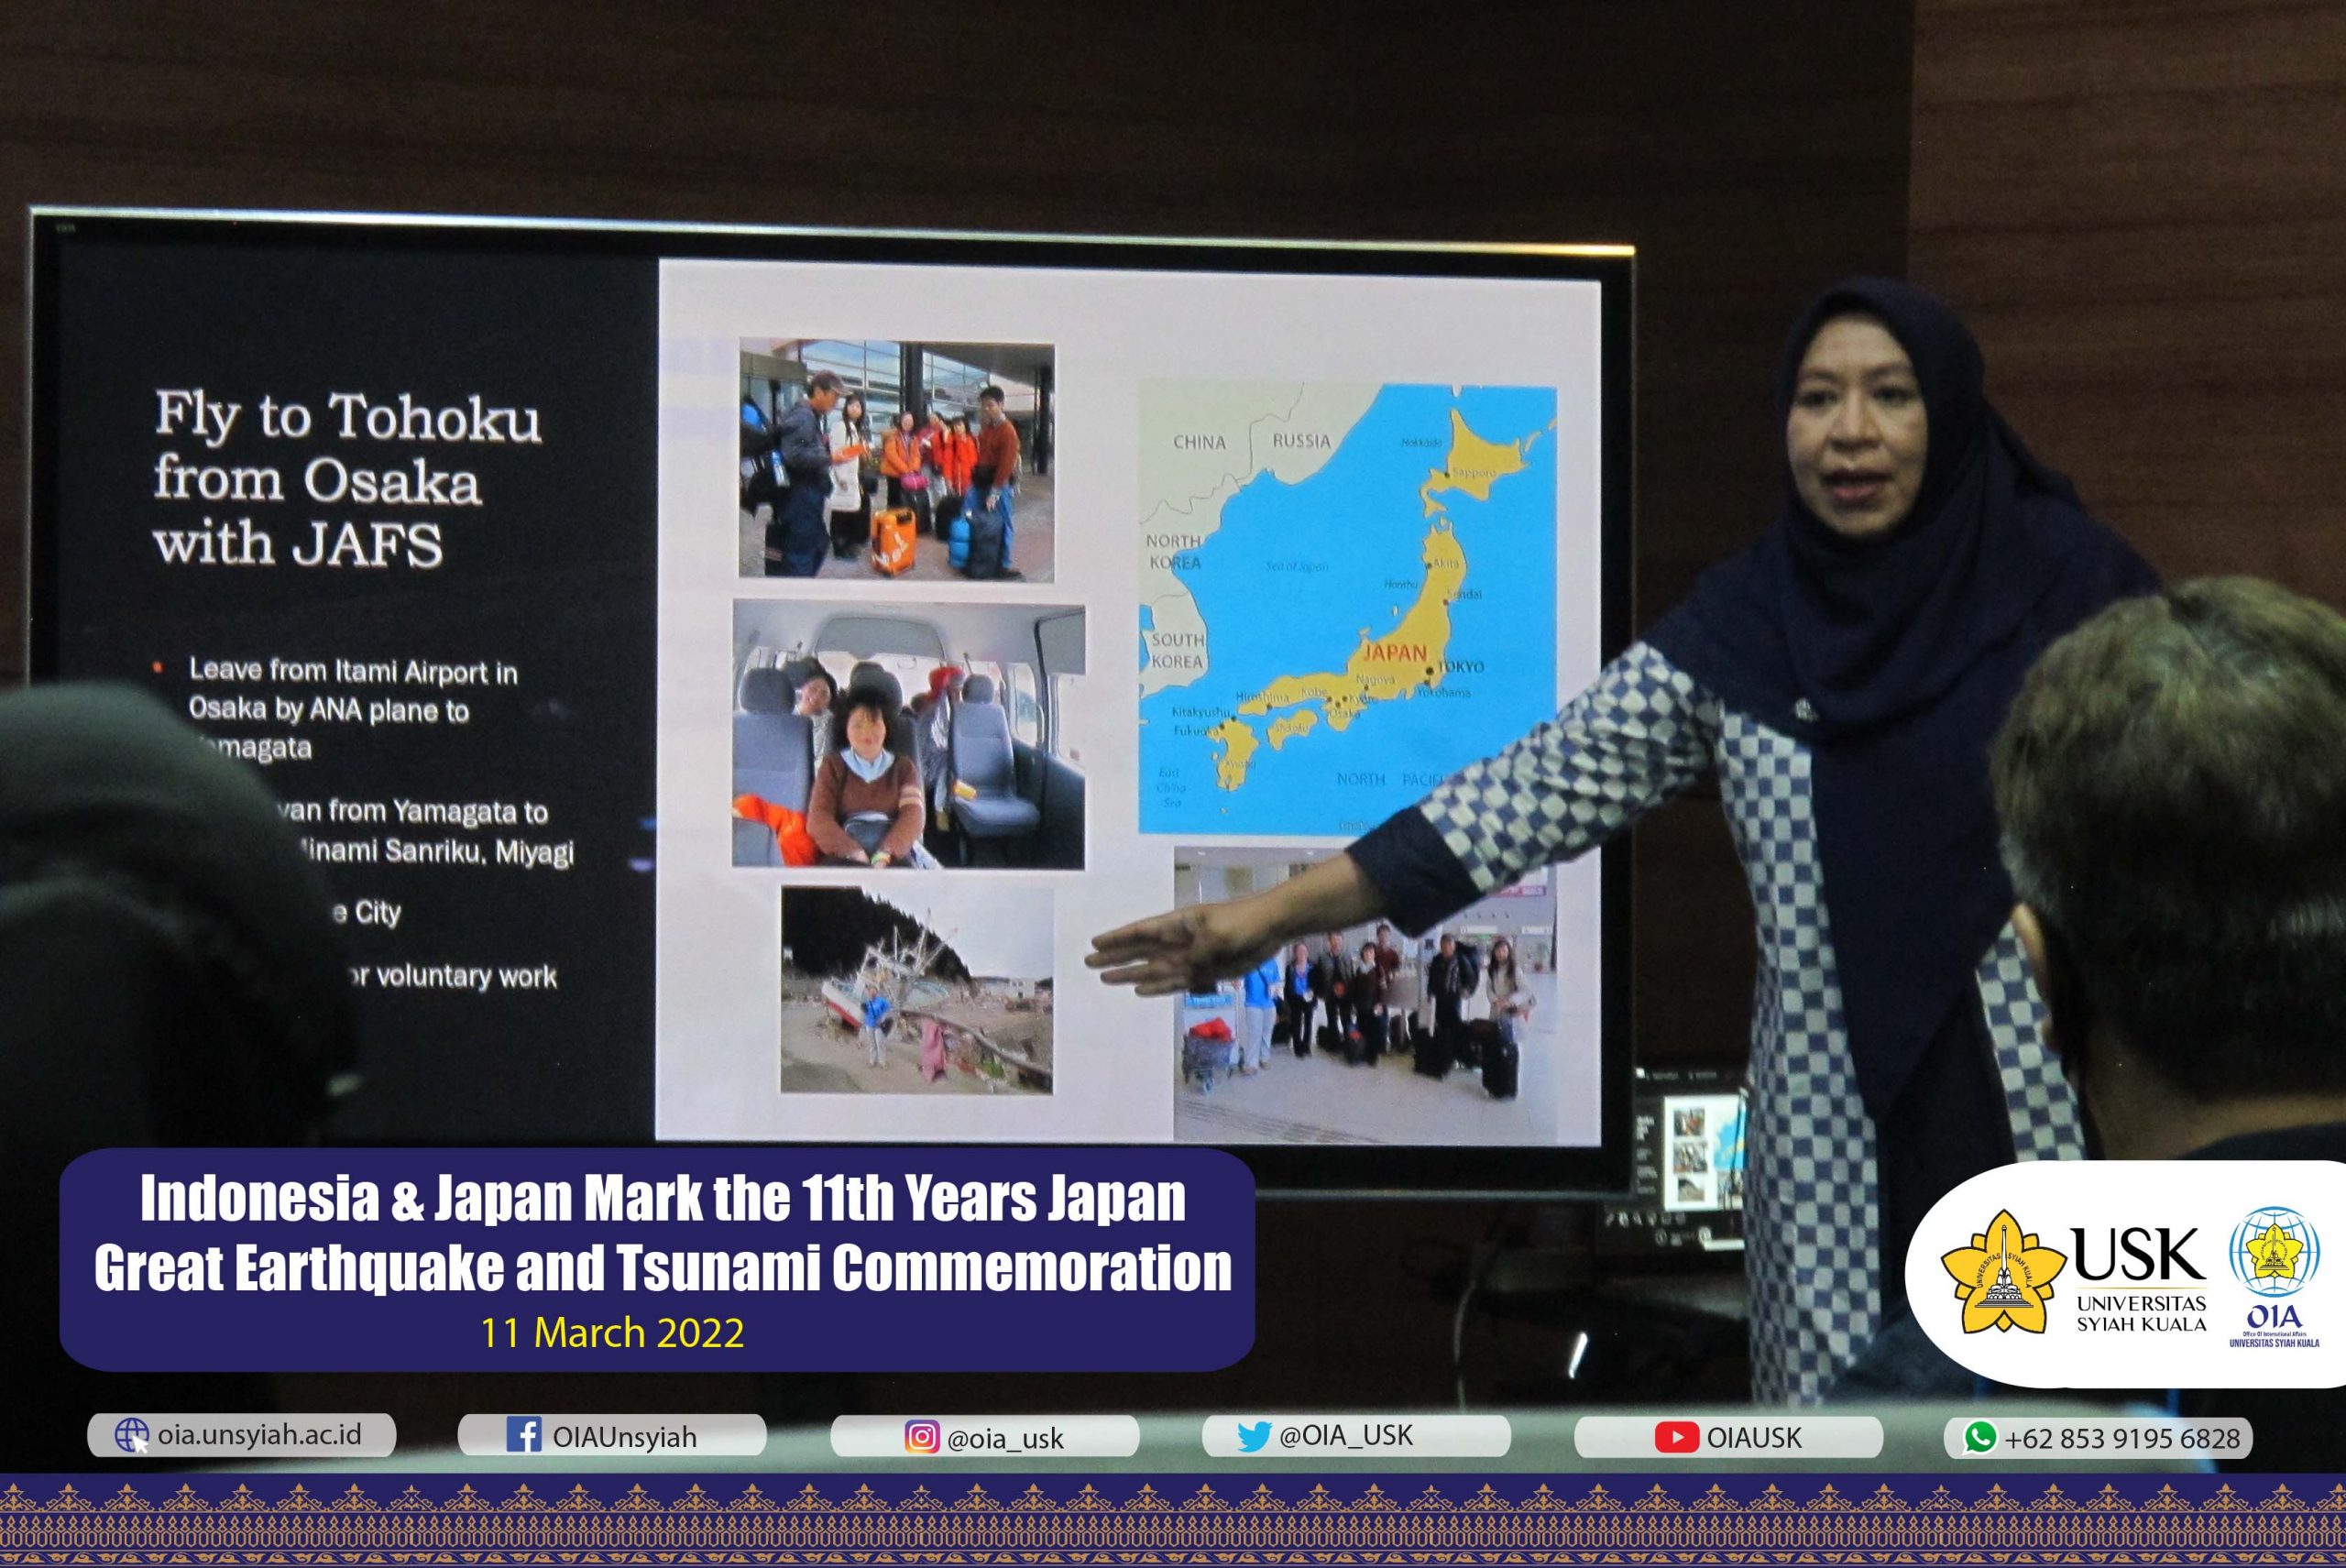
Task: Select the photo of passengers inside the van
Action: 908,734
